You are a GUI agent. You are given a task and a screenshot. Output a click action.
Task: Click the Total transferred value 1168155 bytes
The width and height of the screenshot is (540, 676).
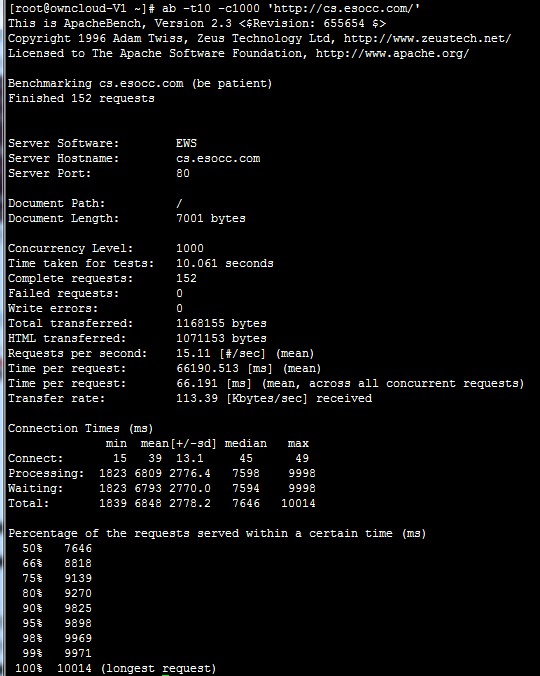(221, 323)
